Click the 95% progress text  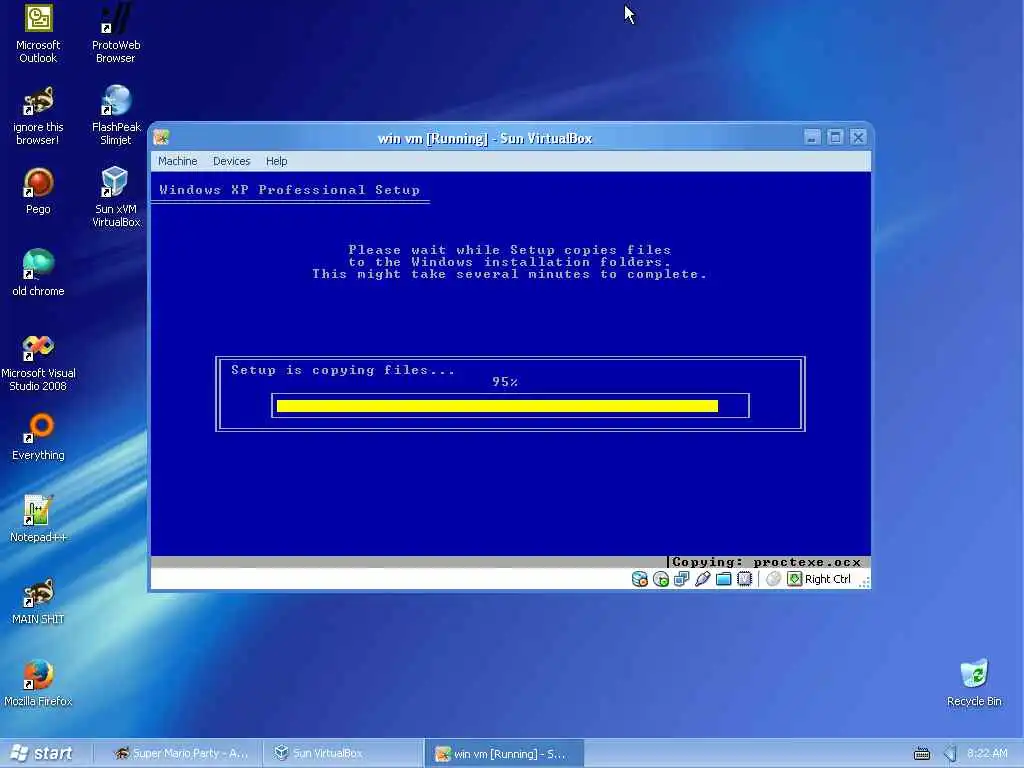[x=505, y=382]
